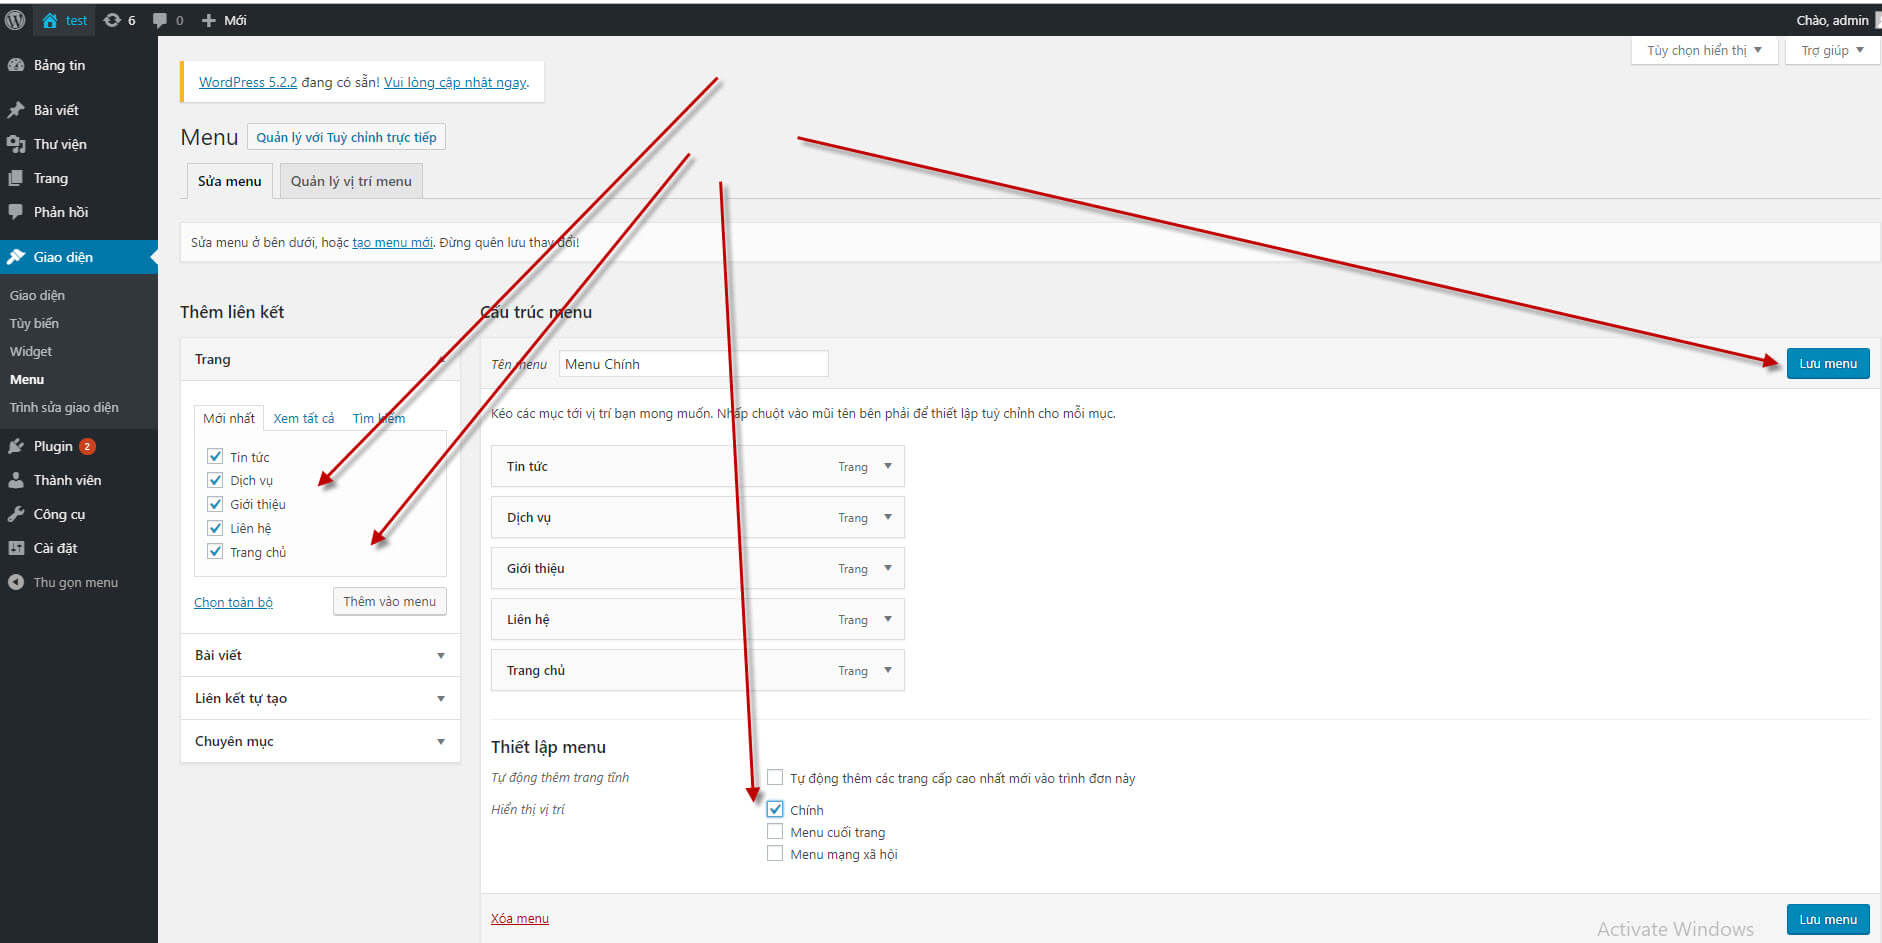
Task: Uncheck the Tin tức page checkbox
Action: pyautogui.click(x=215, y=456)
